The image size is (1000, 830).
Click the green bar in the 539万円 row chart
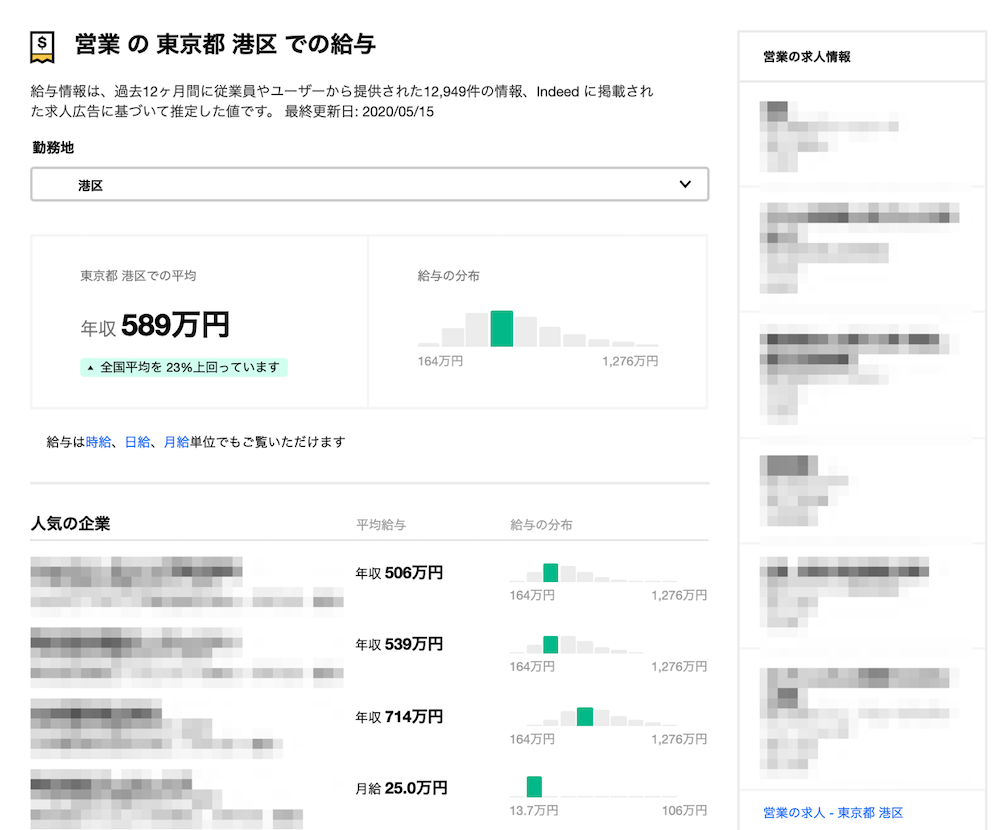tap(550, 644)
